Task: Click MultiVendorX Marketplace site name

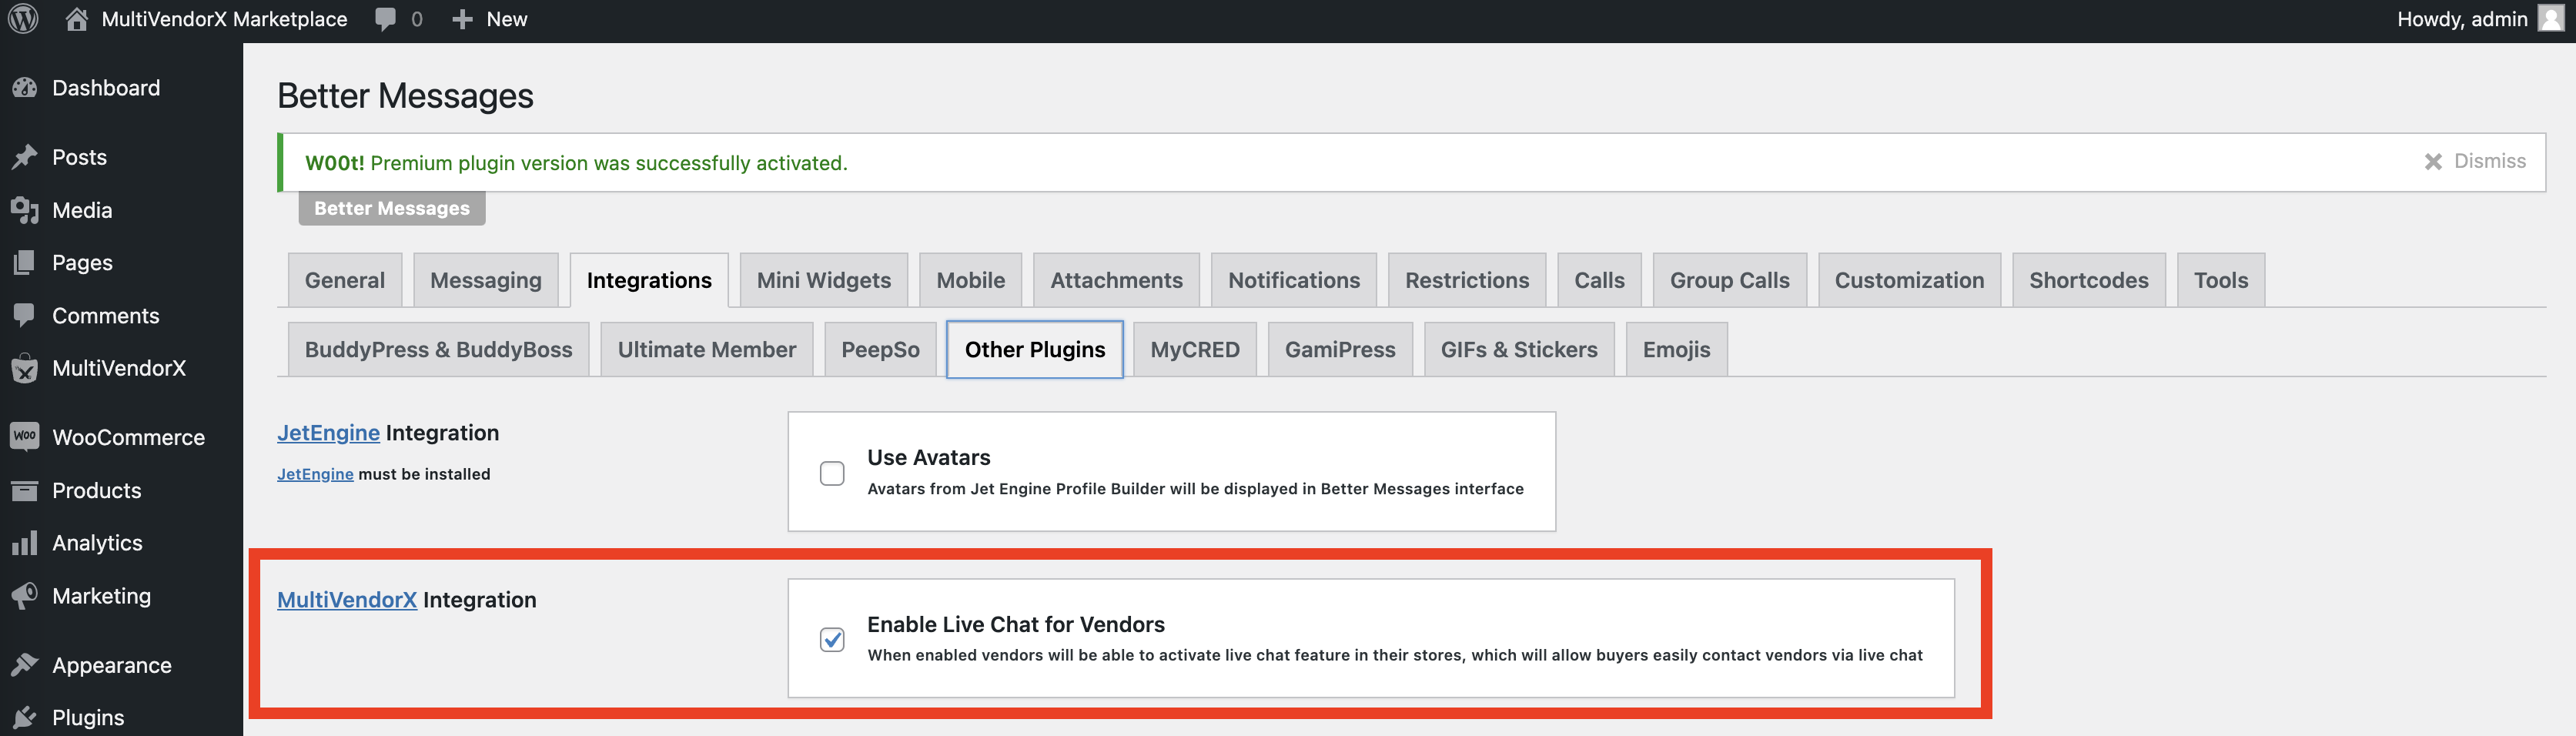Action: coord(224,19)
